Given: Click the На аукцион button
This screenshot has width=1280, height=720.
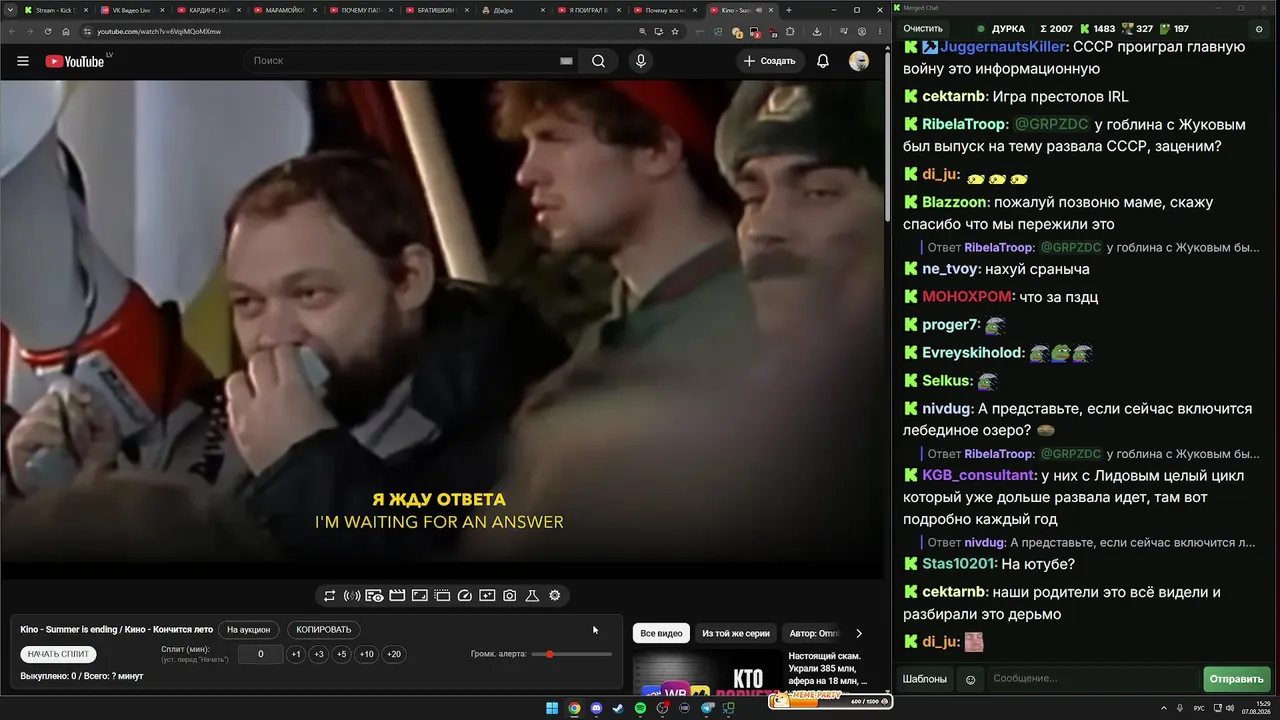Looking at the screenshot, I should click(248, 630).
